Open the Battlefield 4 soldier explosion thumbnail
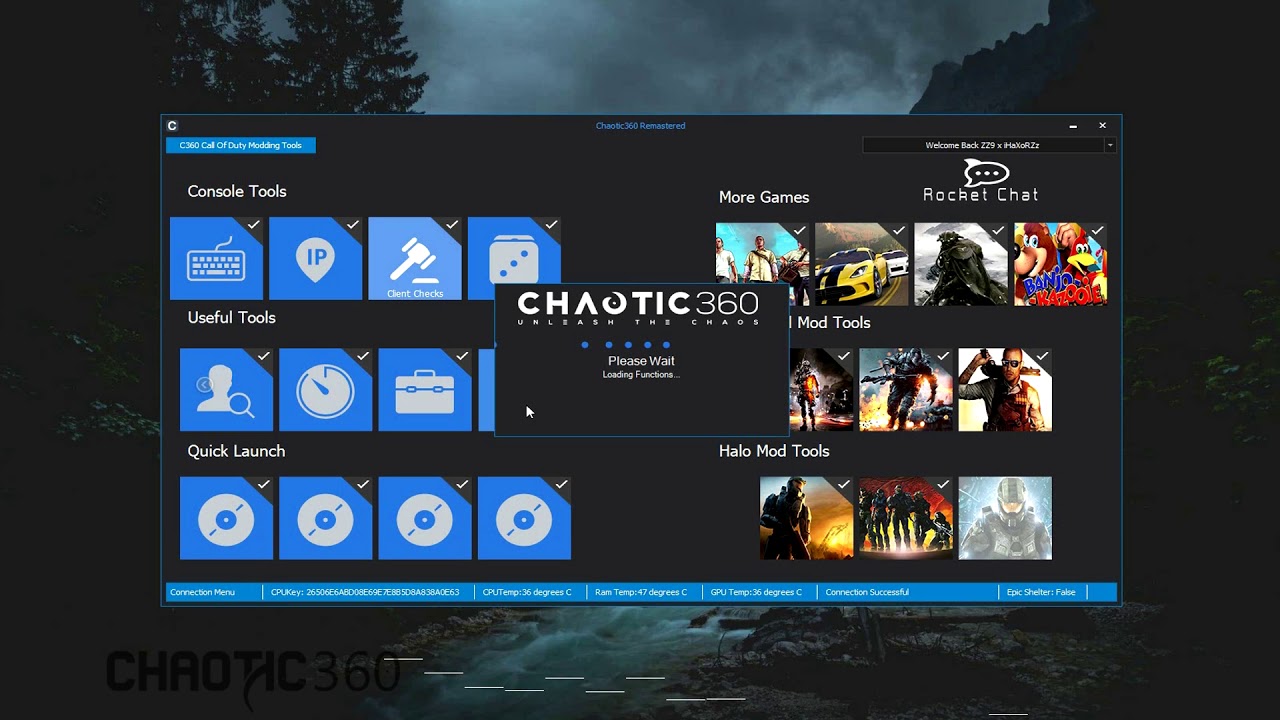The height and width of the screenshot is (720, 1280). (905, 390)
